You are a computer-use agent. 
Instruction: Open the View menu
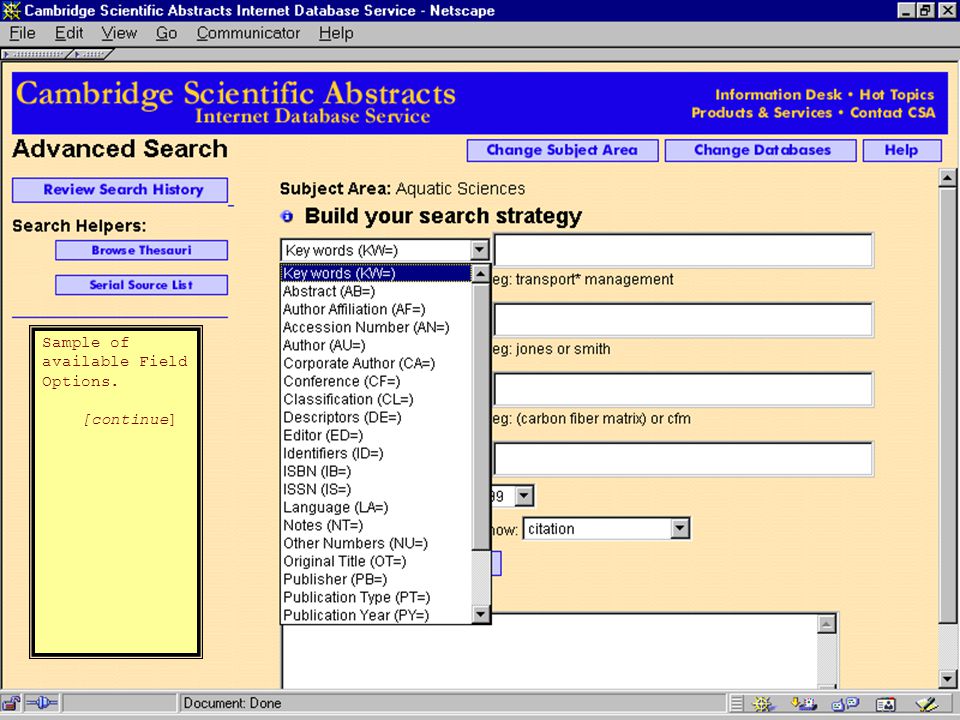(119, 33)
